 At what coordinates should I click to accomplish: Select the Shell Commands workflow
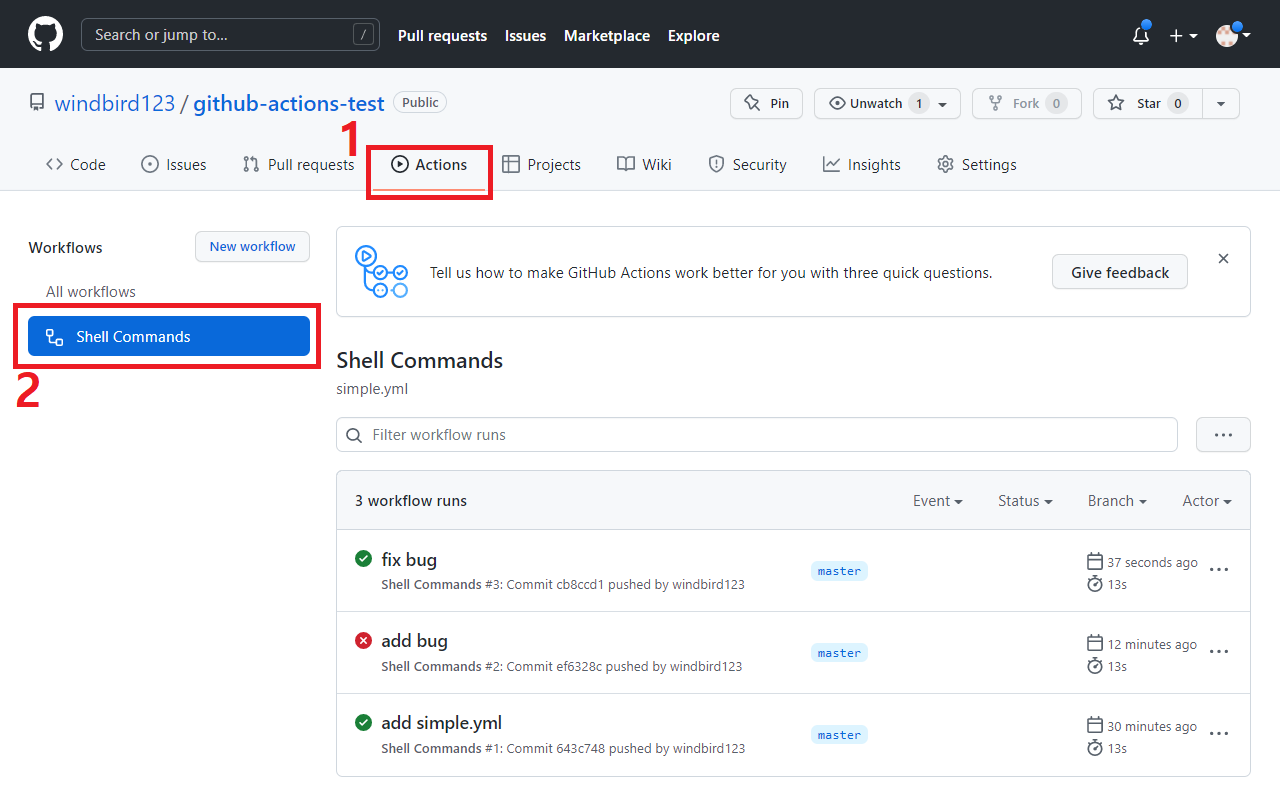coord(169,336)
